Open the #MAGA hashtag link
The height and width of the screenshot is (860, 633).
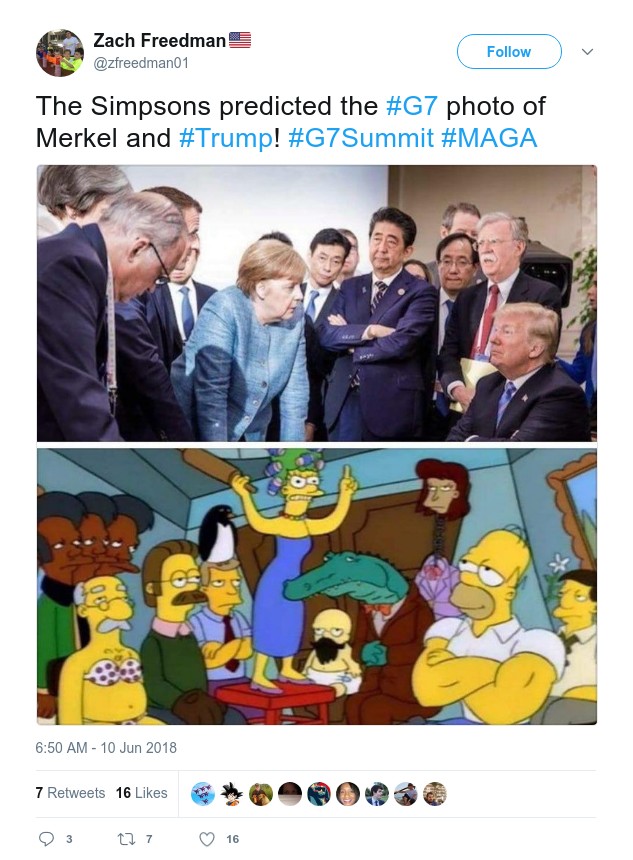pos(489,138)
